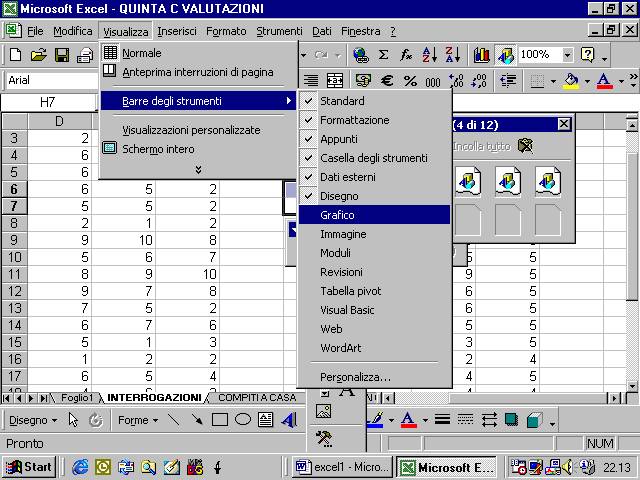Click the New workbook icon
The height and width of the screenshot is (480, 640).
(15, 55)
